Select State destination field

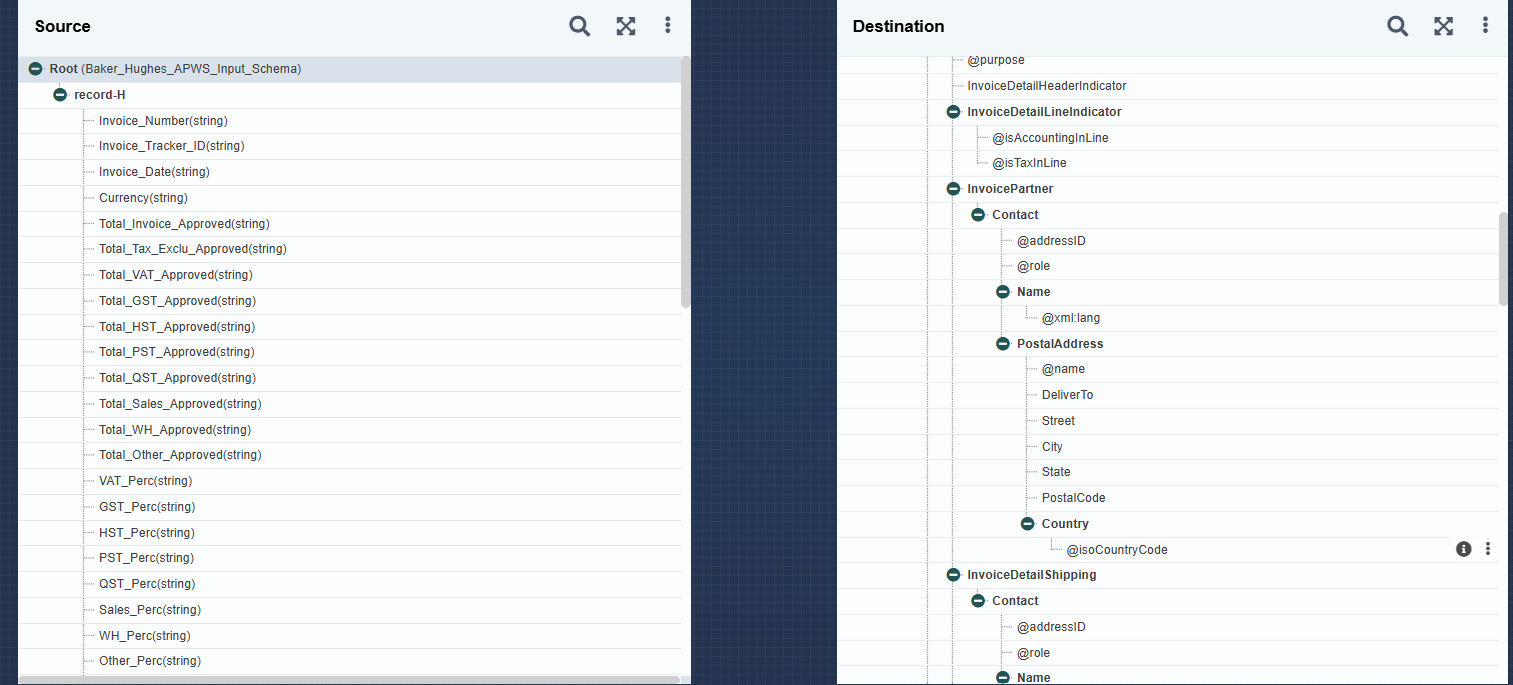[1056, 472]
